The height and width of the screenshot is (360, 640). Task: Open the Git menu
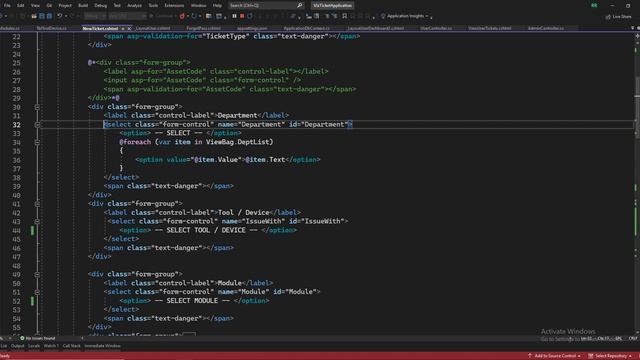tap(49, 5)
